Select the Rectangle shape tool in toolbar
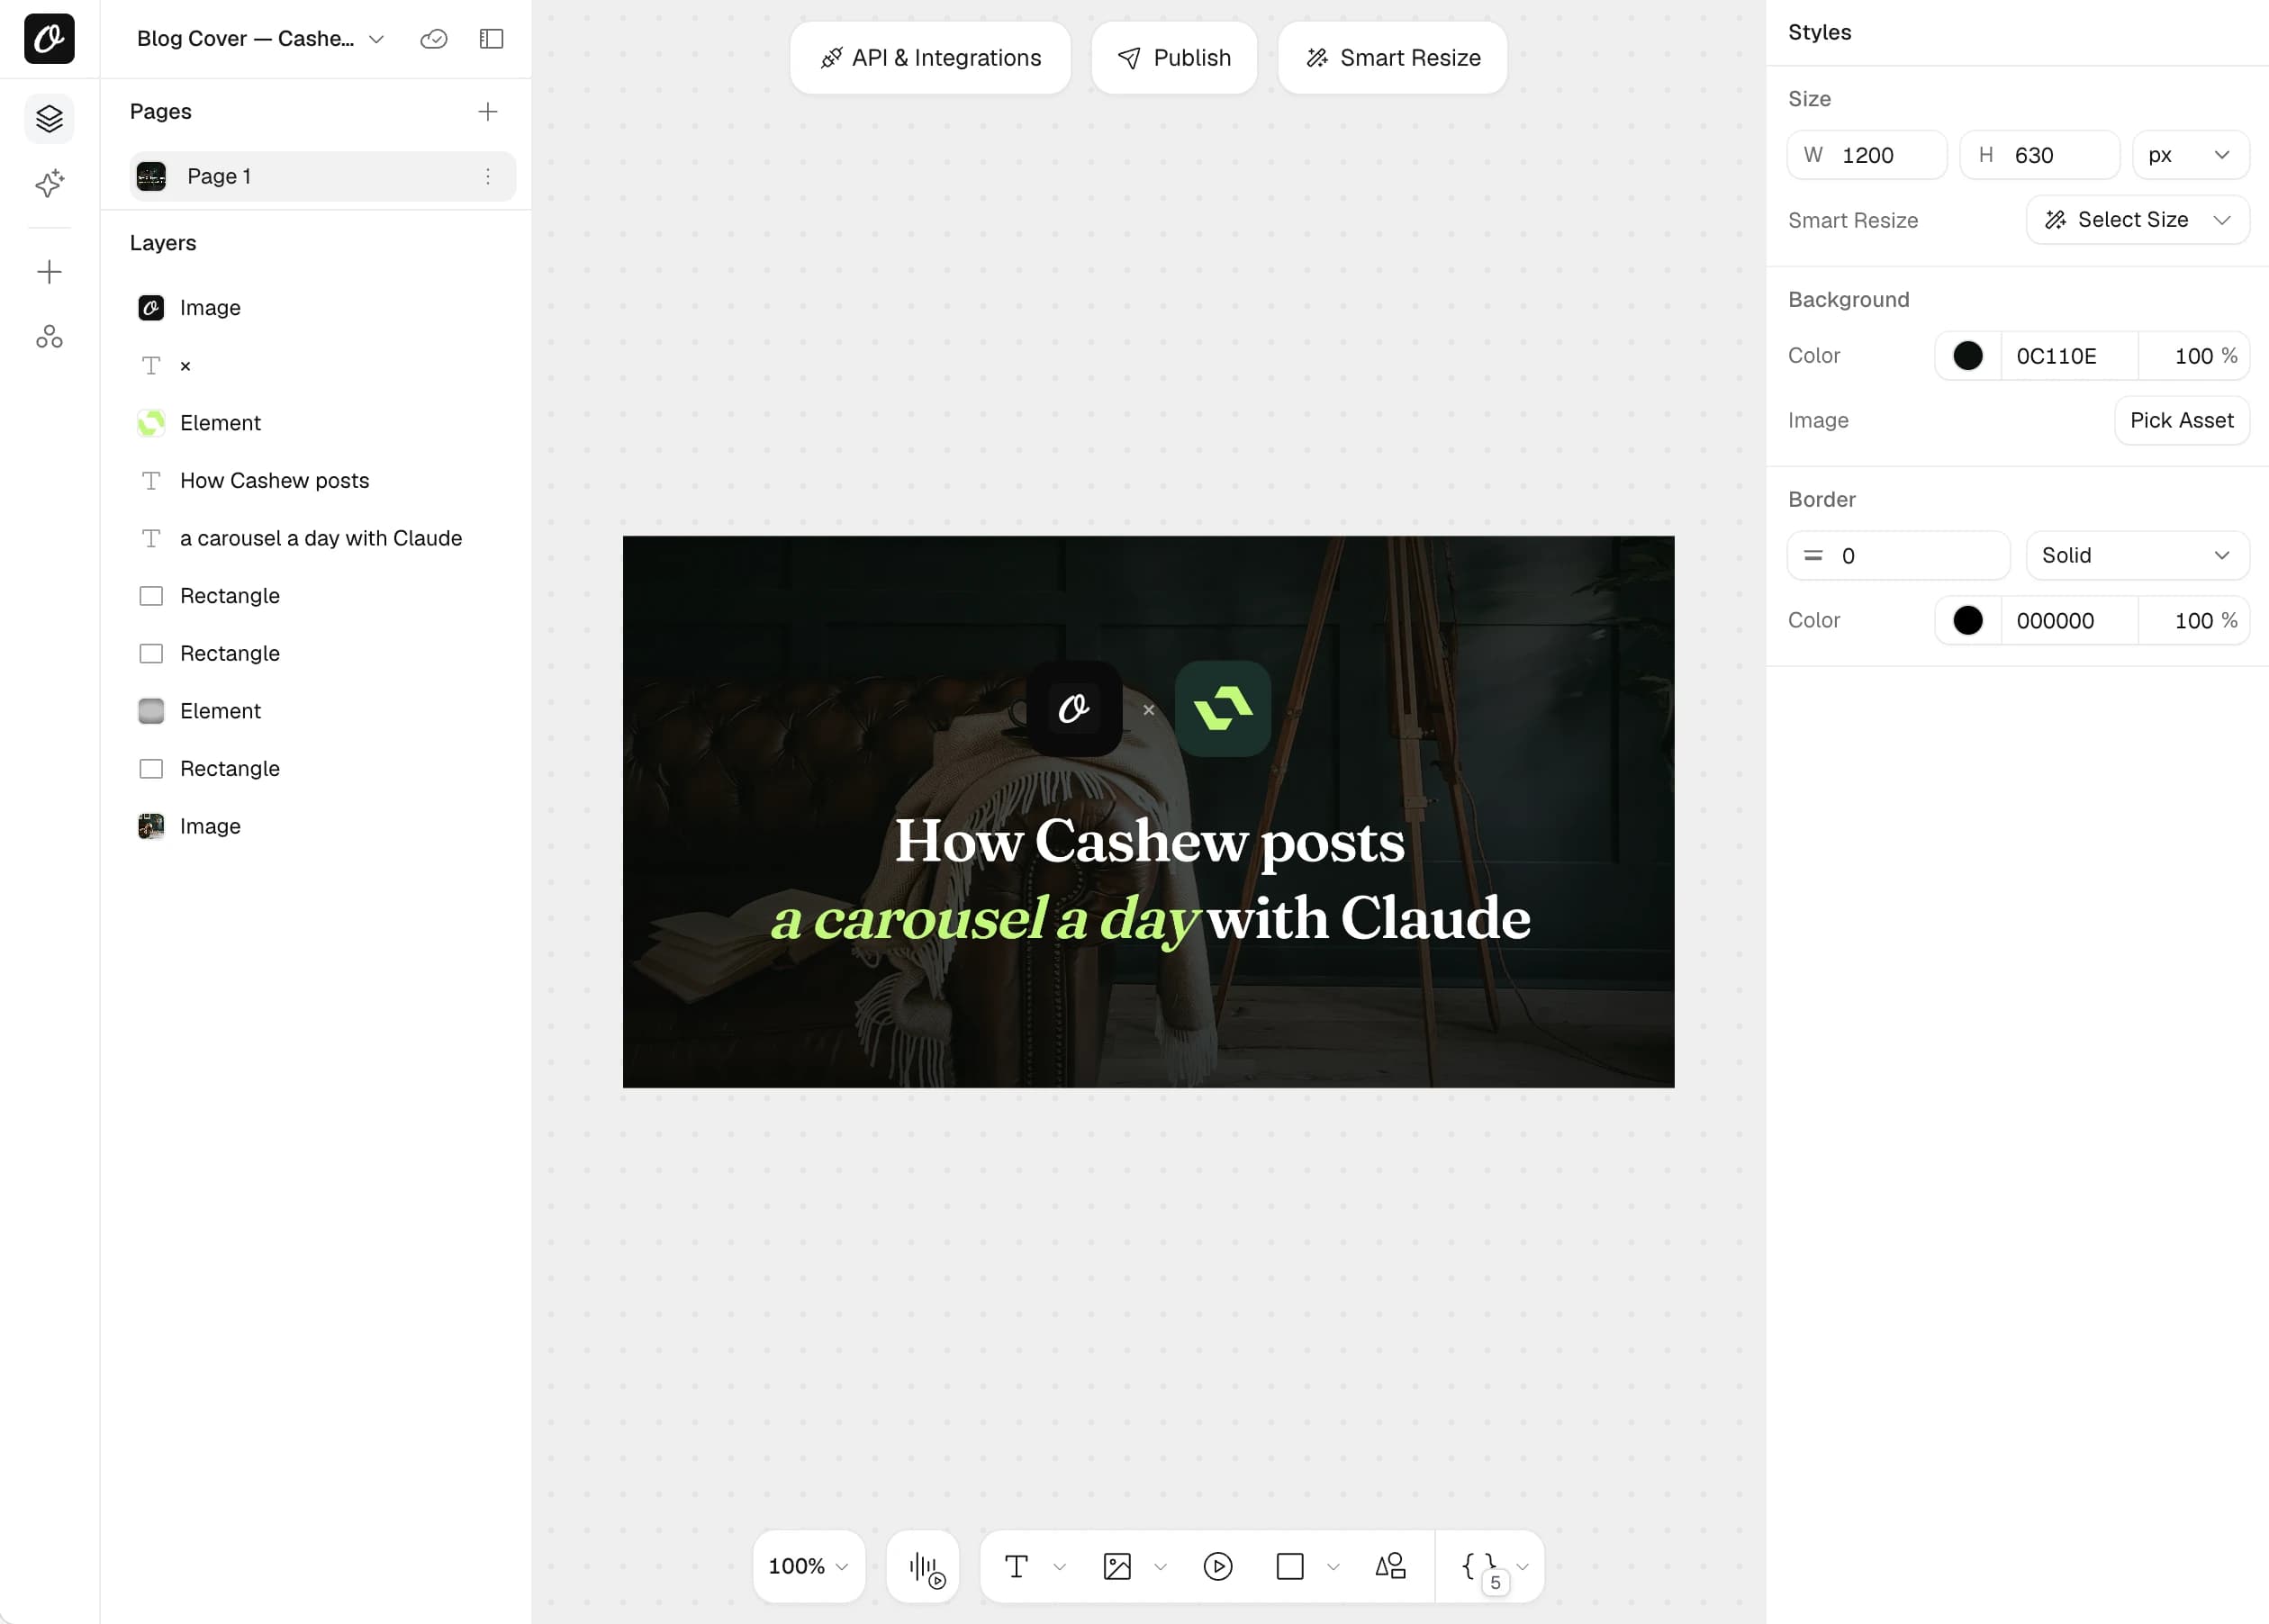Image resolution: width=2269 pixels, height=1624 pixels. point(1290,1566)
